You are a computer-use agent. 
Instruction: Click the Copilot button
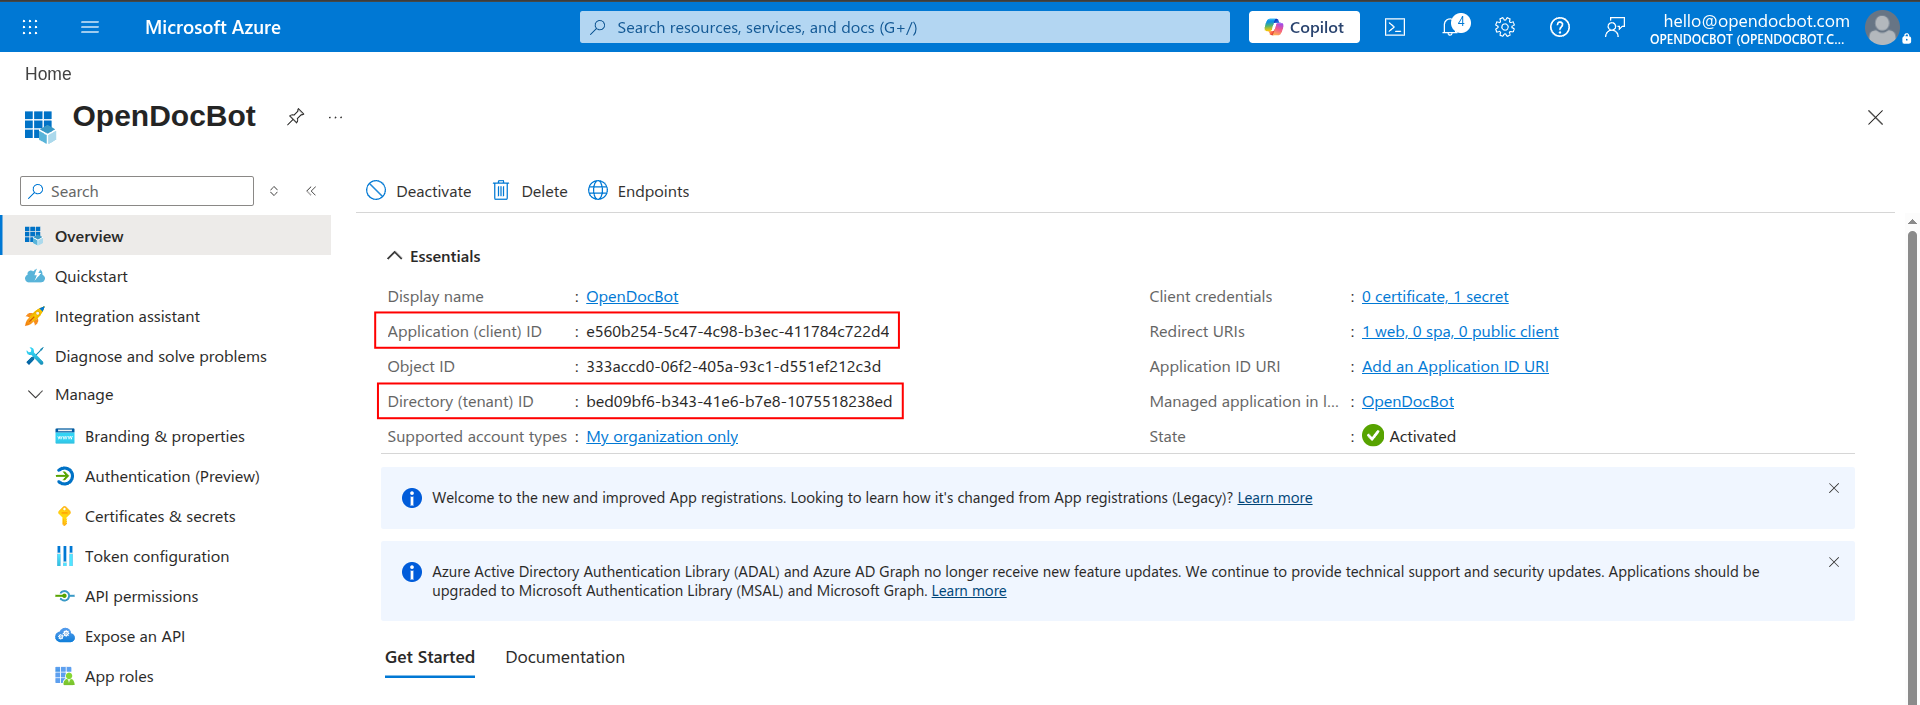pos(1304,27)
